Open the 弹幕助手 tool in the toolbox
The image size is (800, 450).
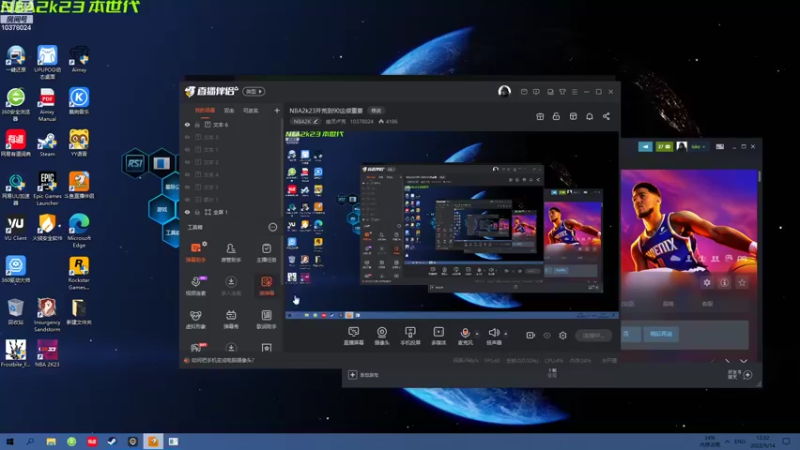(x=195, y=253)
